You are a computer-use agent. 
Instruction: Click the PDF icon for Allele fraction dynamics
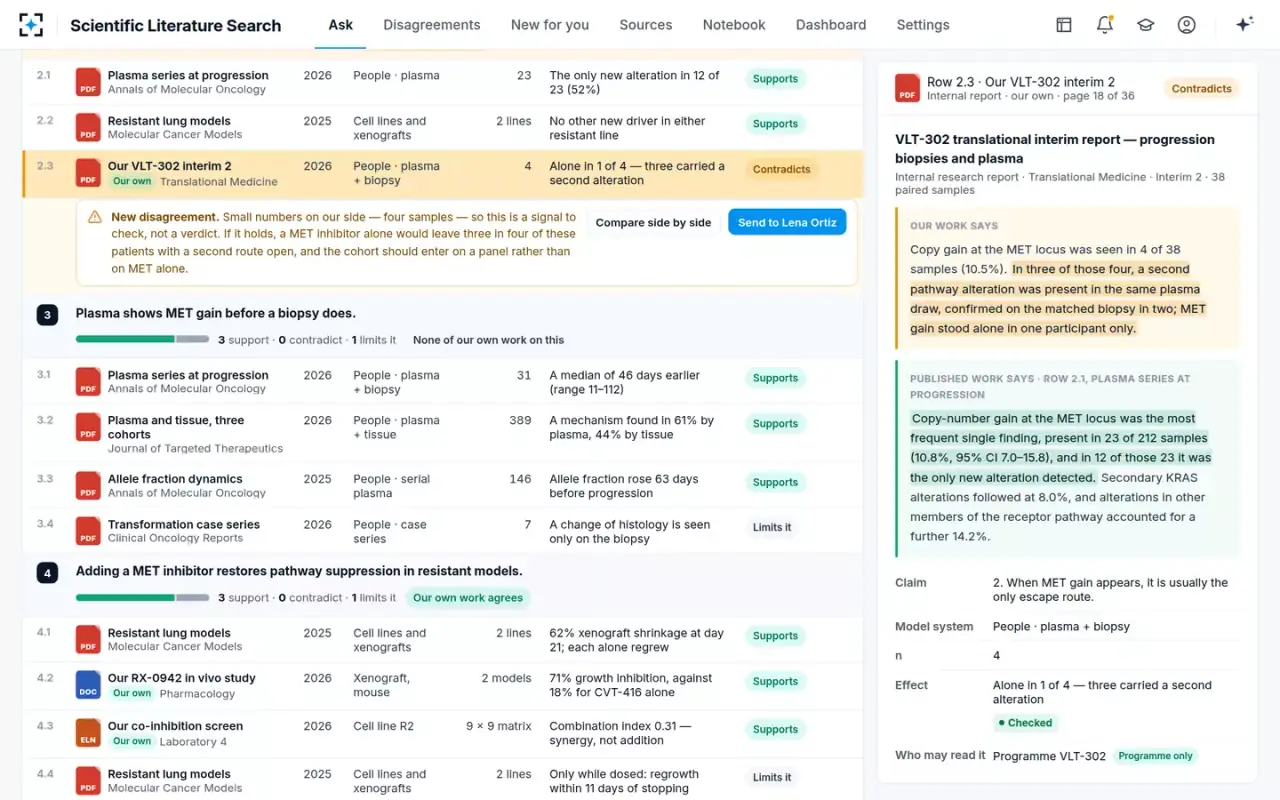pyautogui.click(x=89, y=486)
